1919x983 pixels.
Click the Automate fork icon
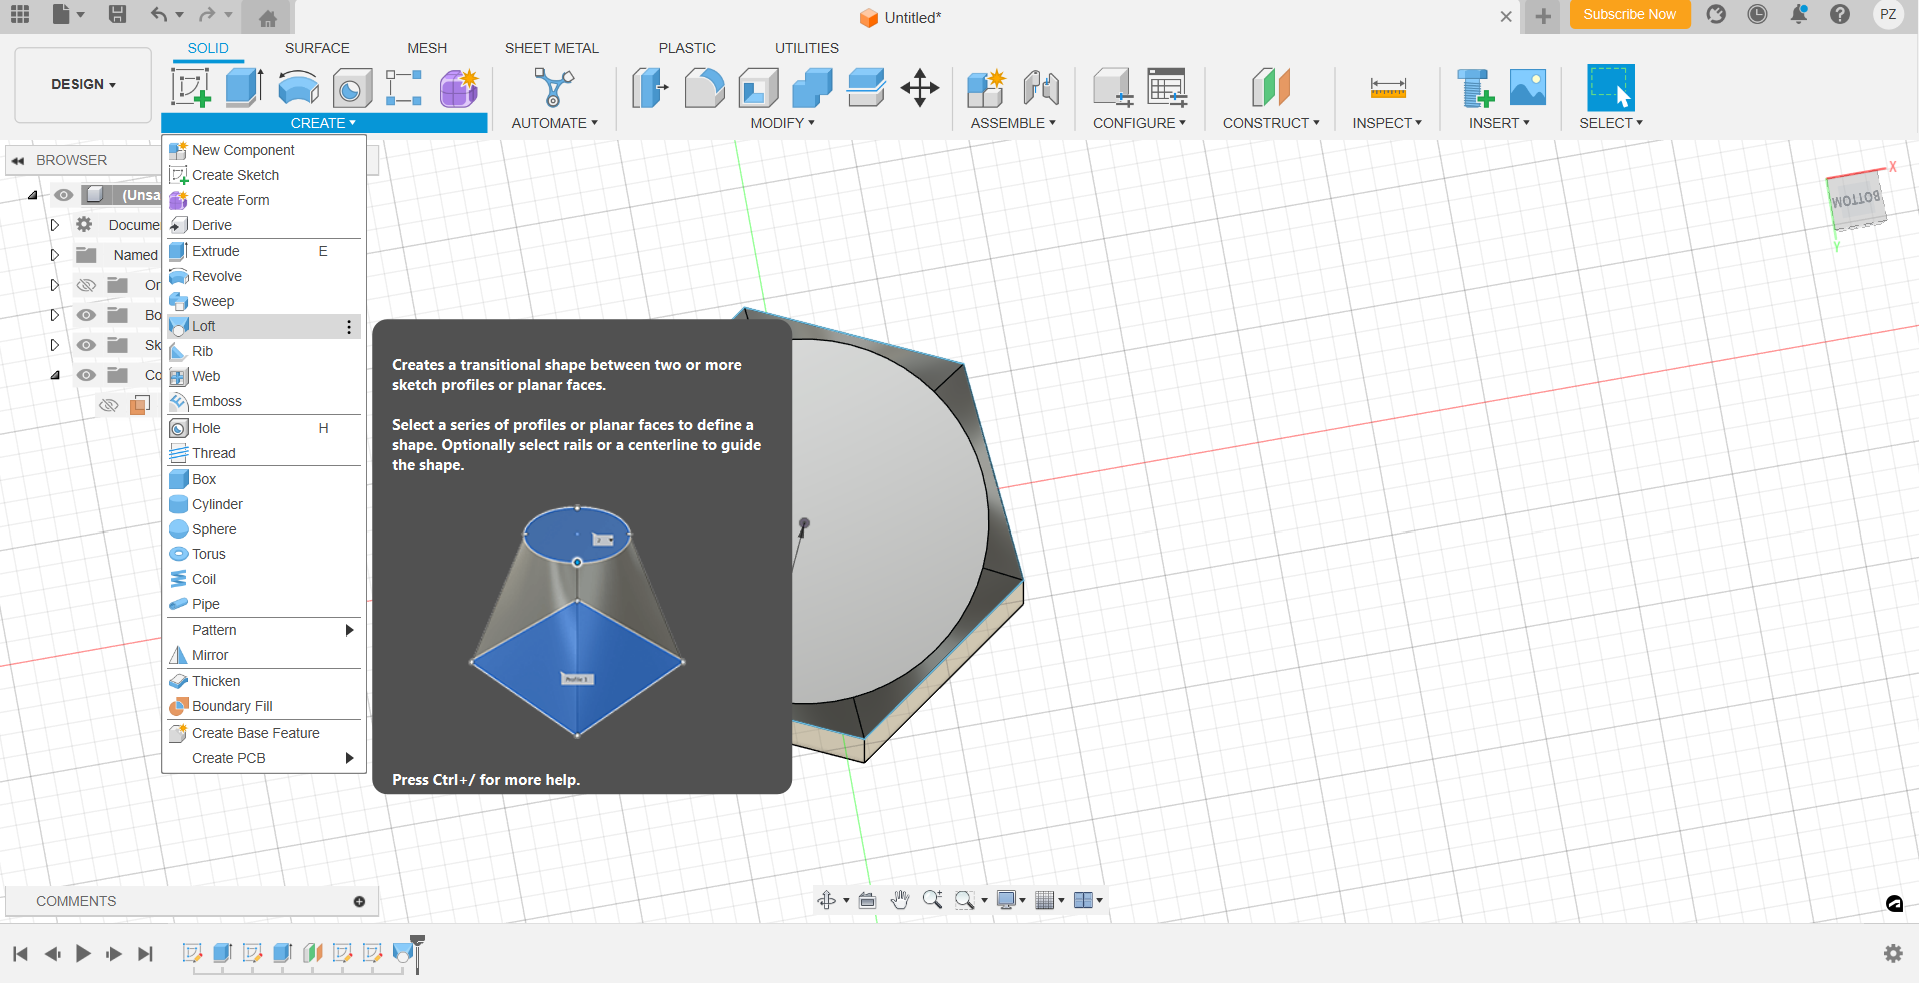(553, 88)
